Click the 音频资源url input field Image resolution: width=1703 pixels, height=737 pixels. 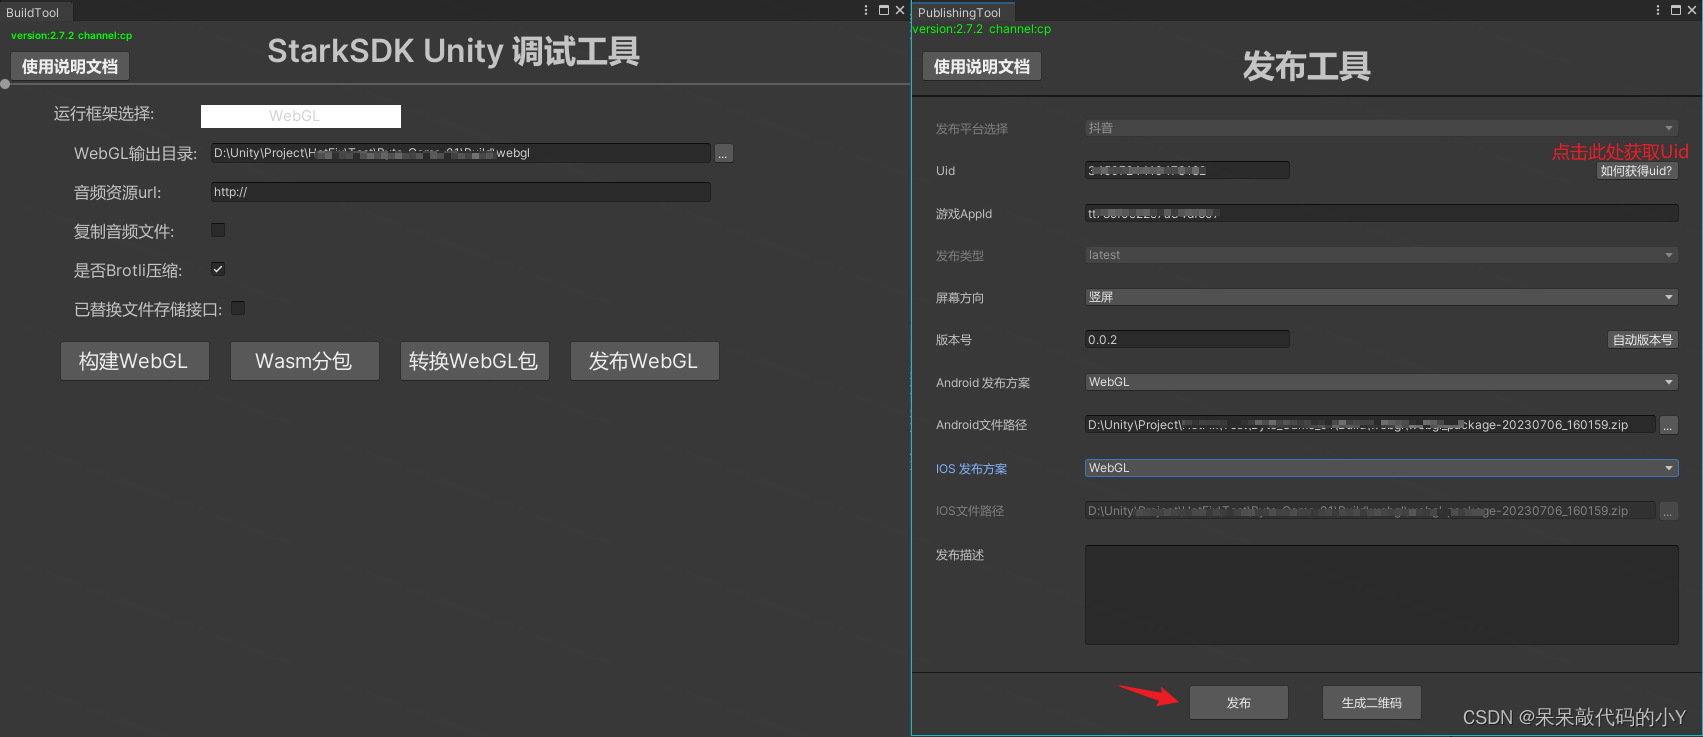460,192
